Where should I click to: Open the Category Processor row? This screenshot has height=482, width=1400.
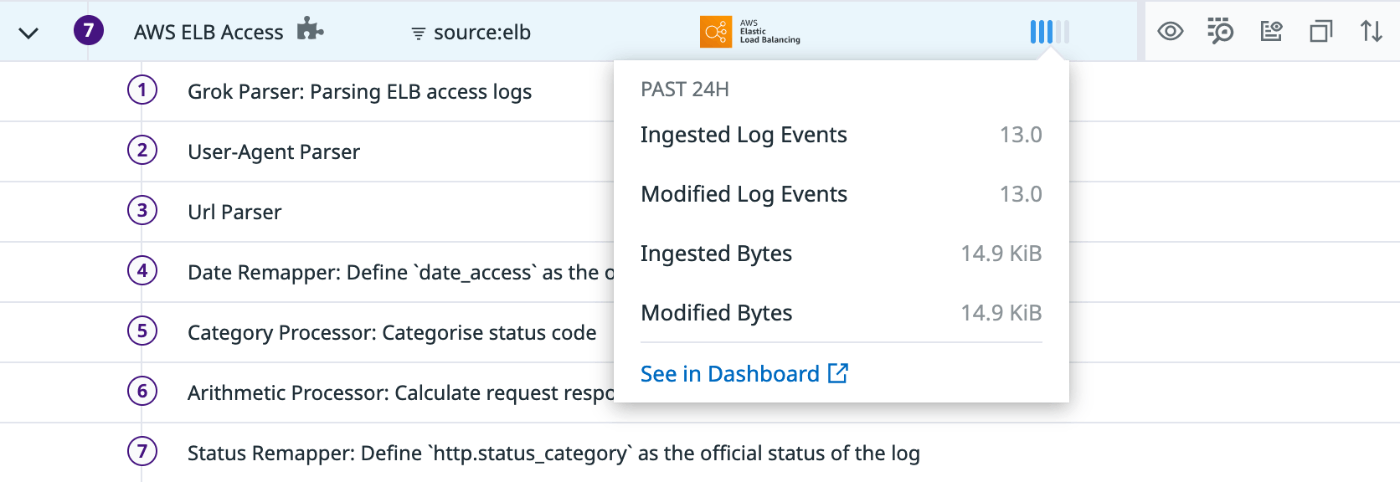[391, 332]
